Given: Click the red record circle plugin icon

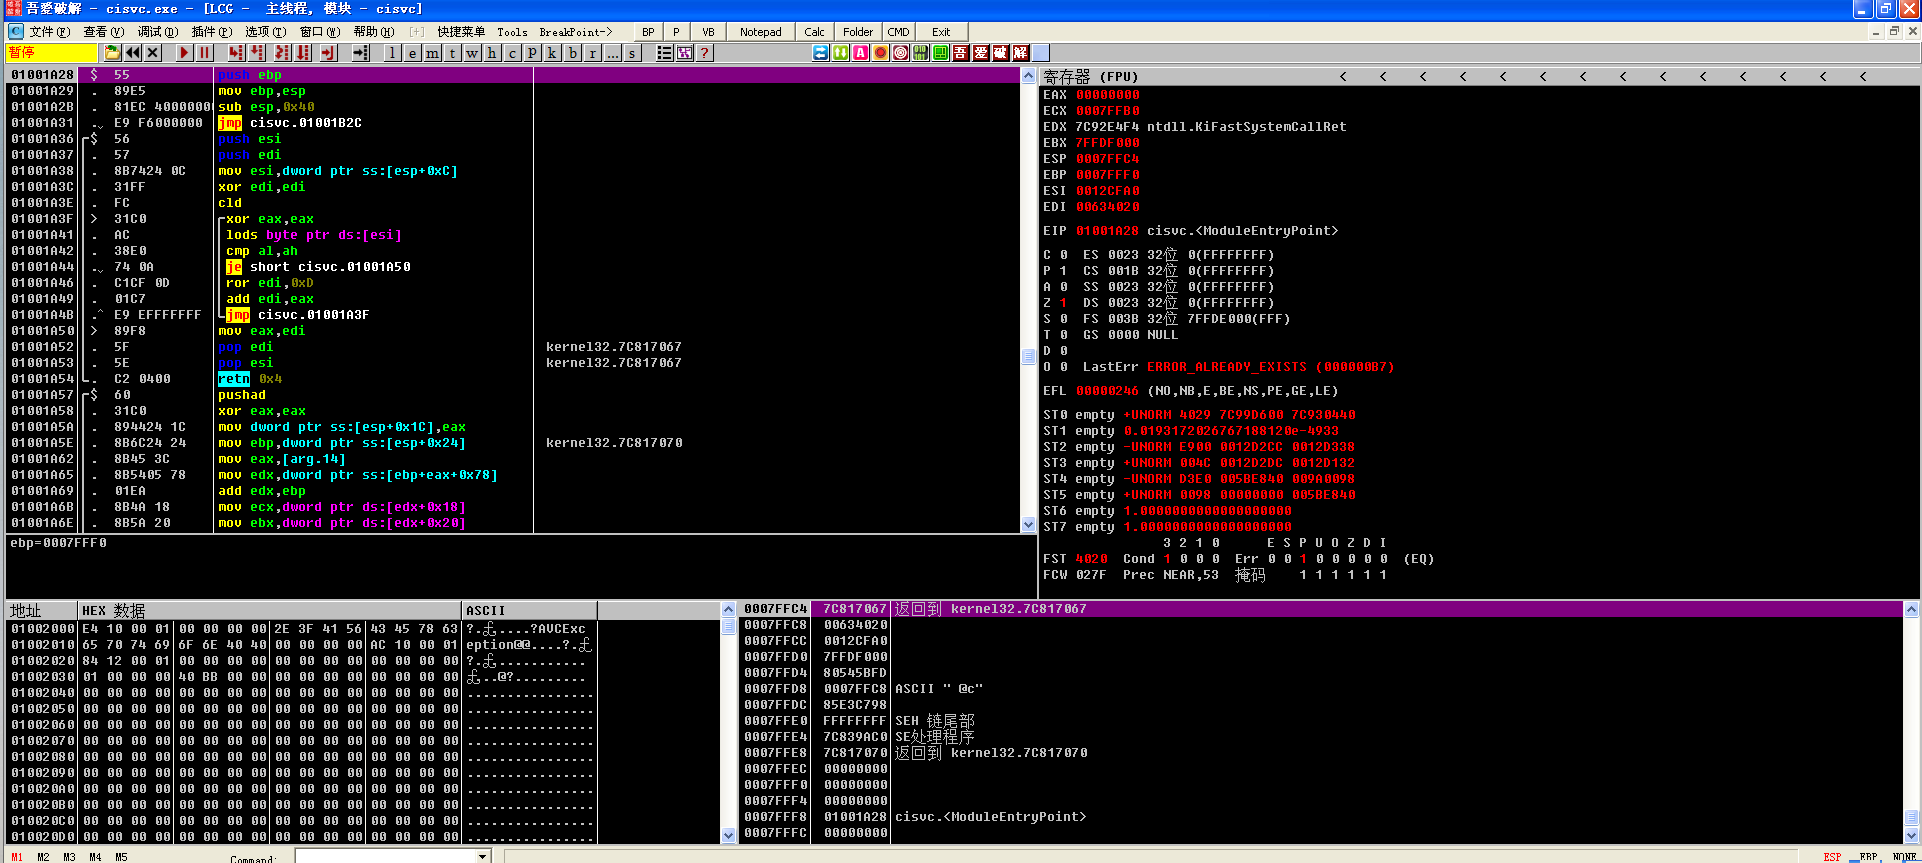Looking at the screenshot, I should (881, 53).
